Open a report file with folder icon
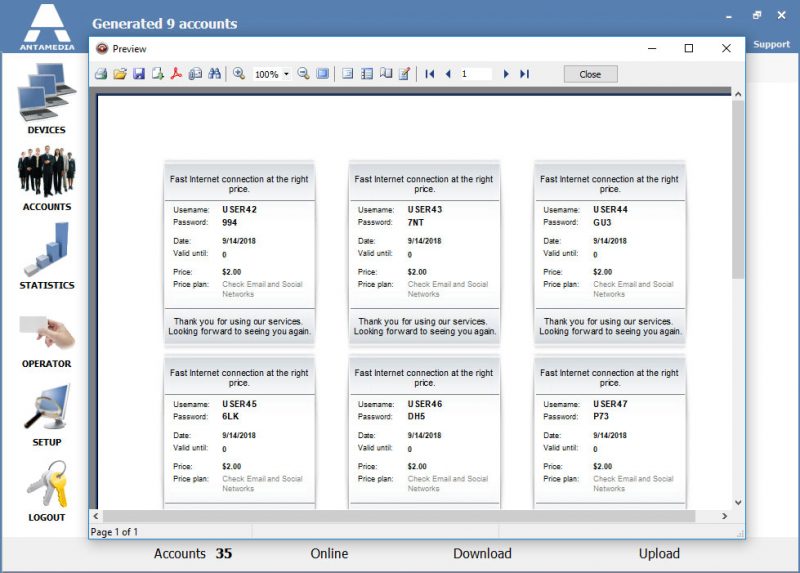Image resolution: width=800 pixels, height=573 pixels. tap(120, 74)
